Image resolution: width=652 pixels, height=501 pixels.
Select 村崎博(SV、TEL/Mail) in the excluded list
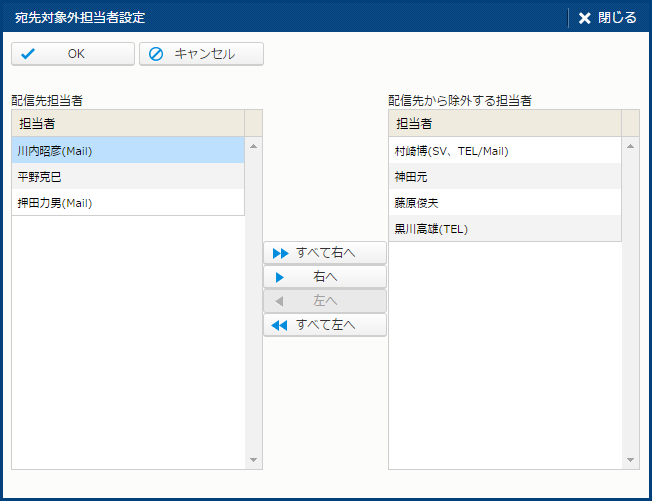504,151
